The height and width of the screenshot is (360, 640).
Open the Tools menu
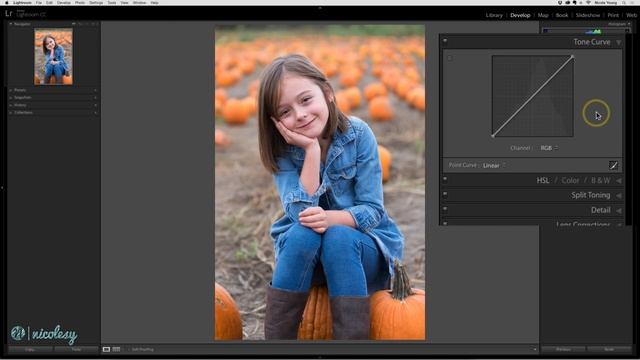click(x=112, y=2)
